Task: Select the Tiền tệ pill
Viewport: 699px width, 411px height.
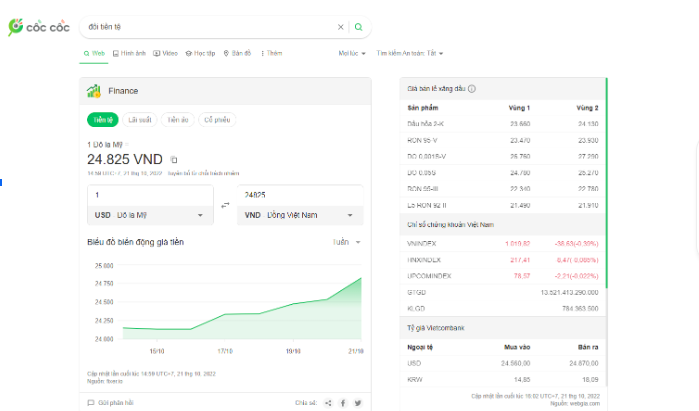Action: click(x=102, y=120)
